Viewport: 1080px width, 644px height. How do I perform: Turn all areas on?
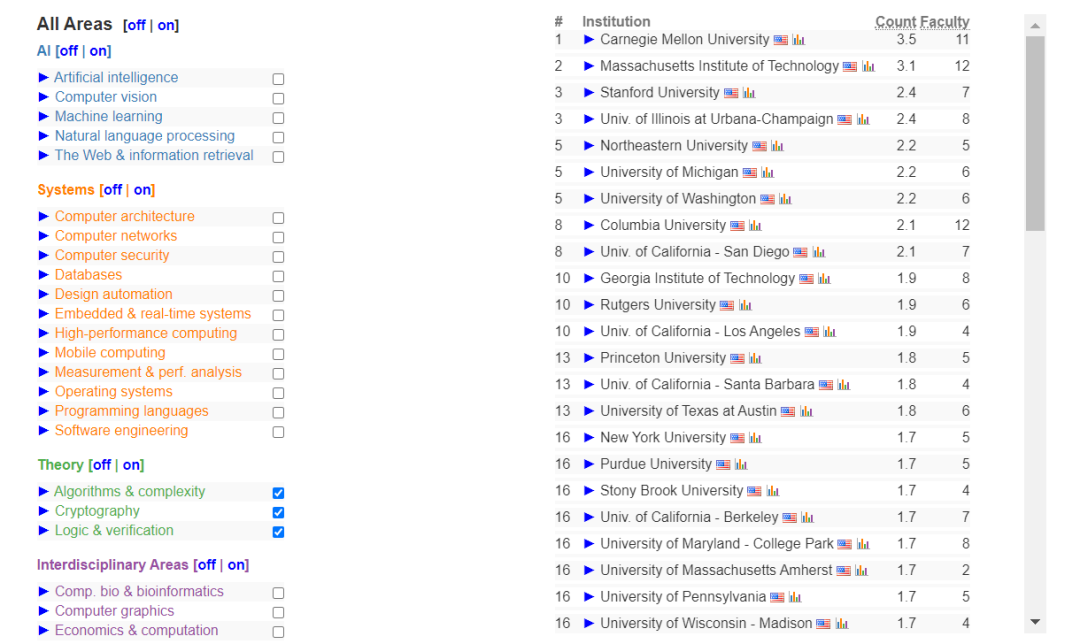(x=166, y=25)
